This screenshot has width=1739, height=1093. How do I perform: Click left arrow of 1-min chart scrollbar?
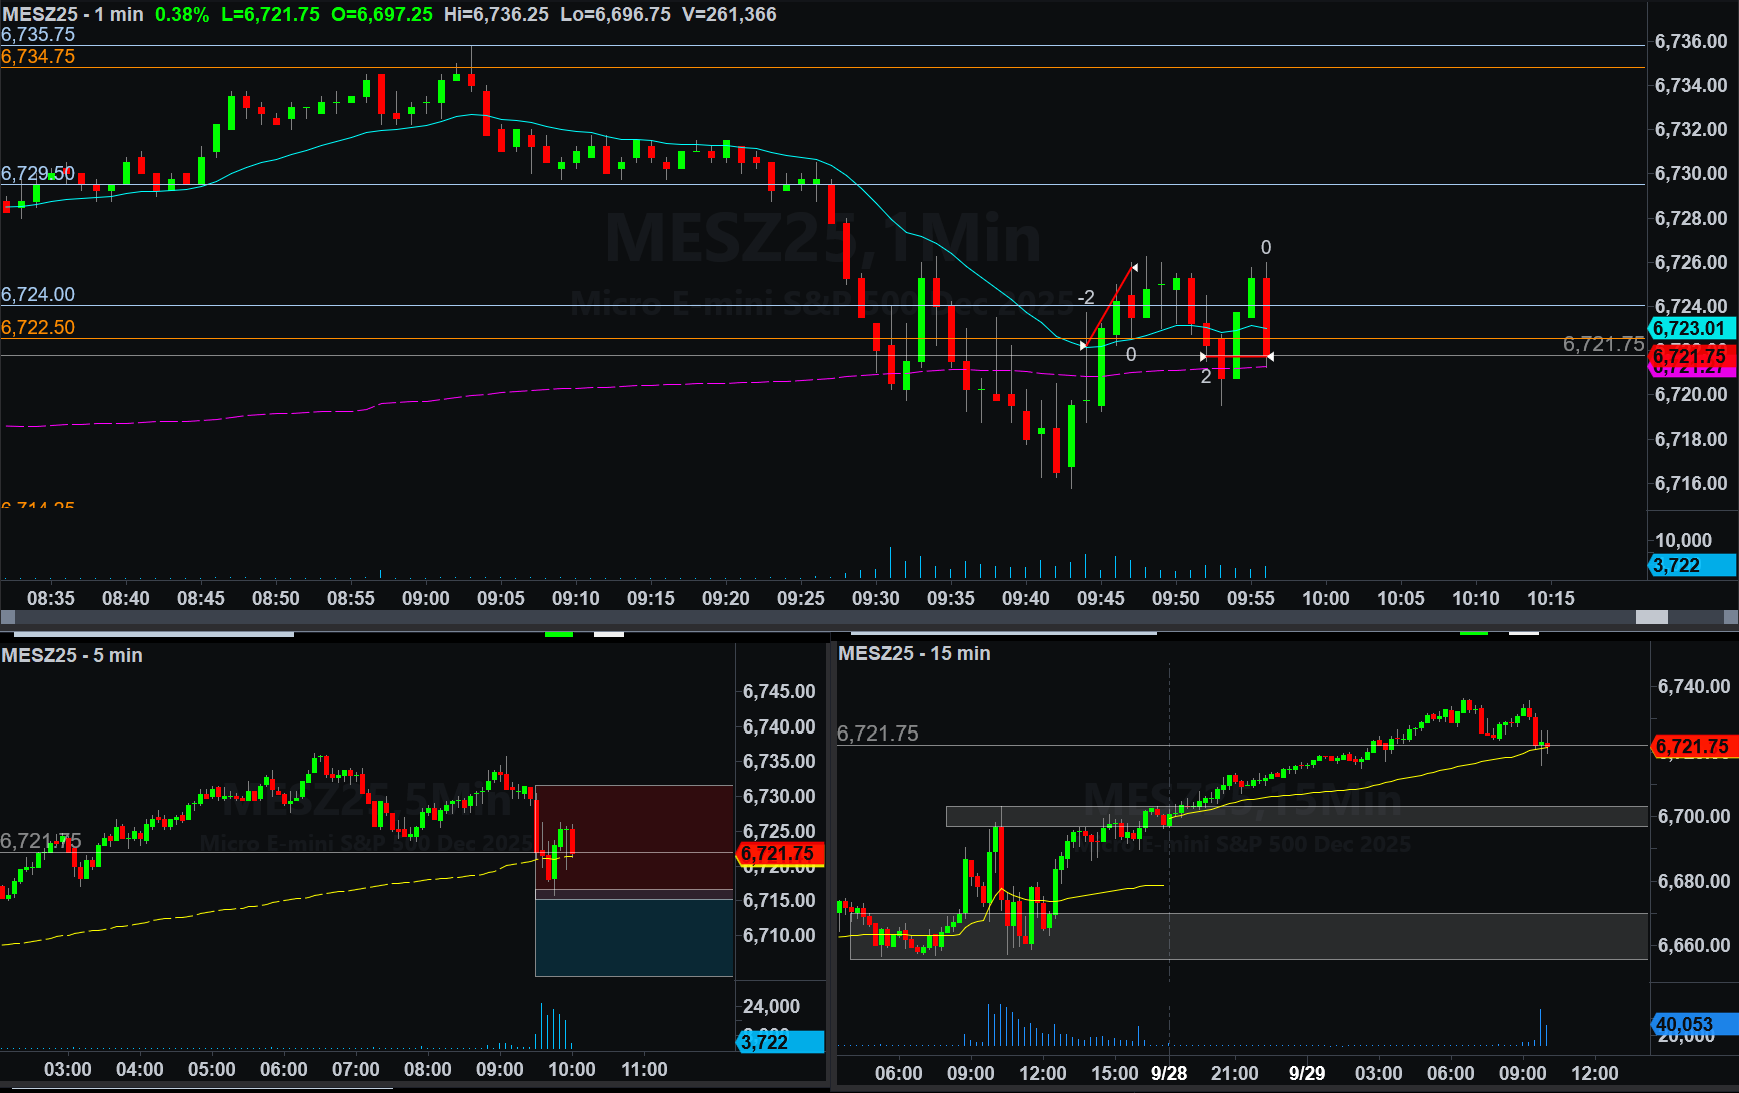coord(7,618)
